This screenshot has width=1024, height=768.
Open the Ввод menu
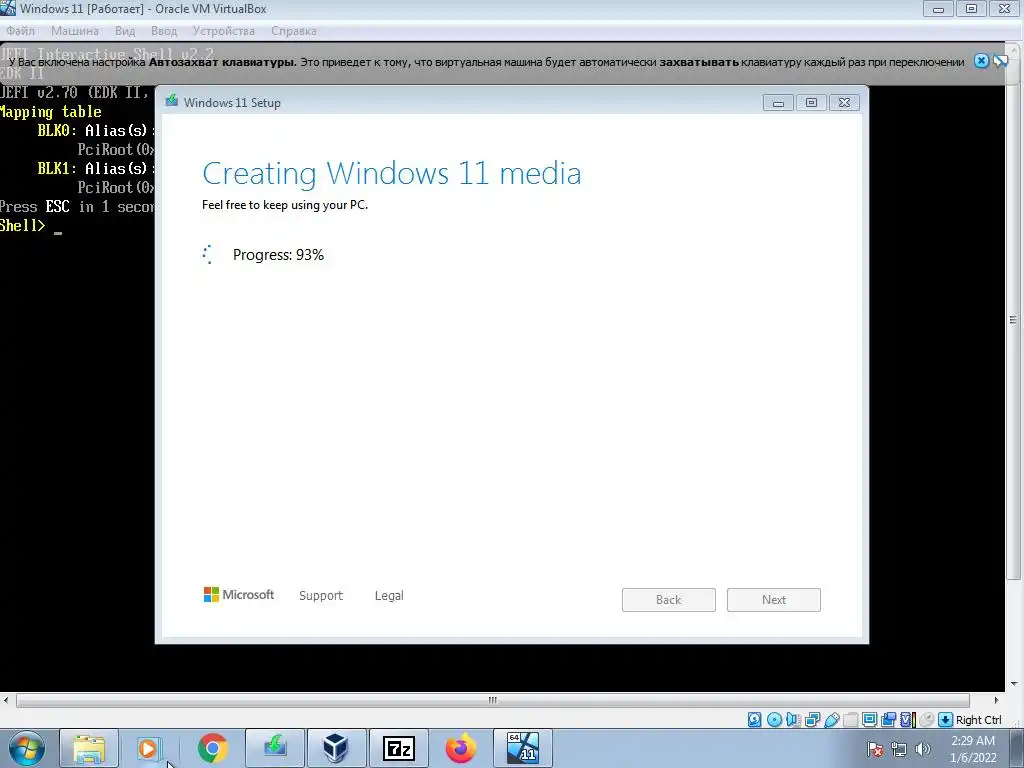click(164, 31)
